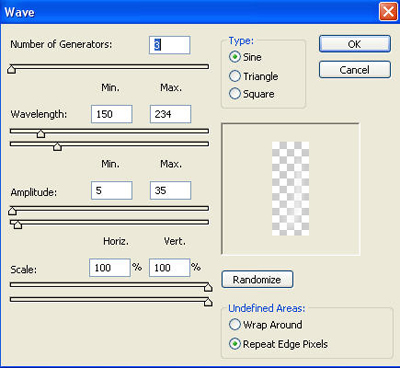Click the Amplitude Max field
The width and height of the screenshot is (400, 368).
(170, 190)
